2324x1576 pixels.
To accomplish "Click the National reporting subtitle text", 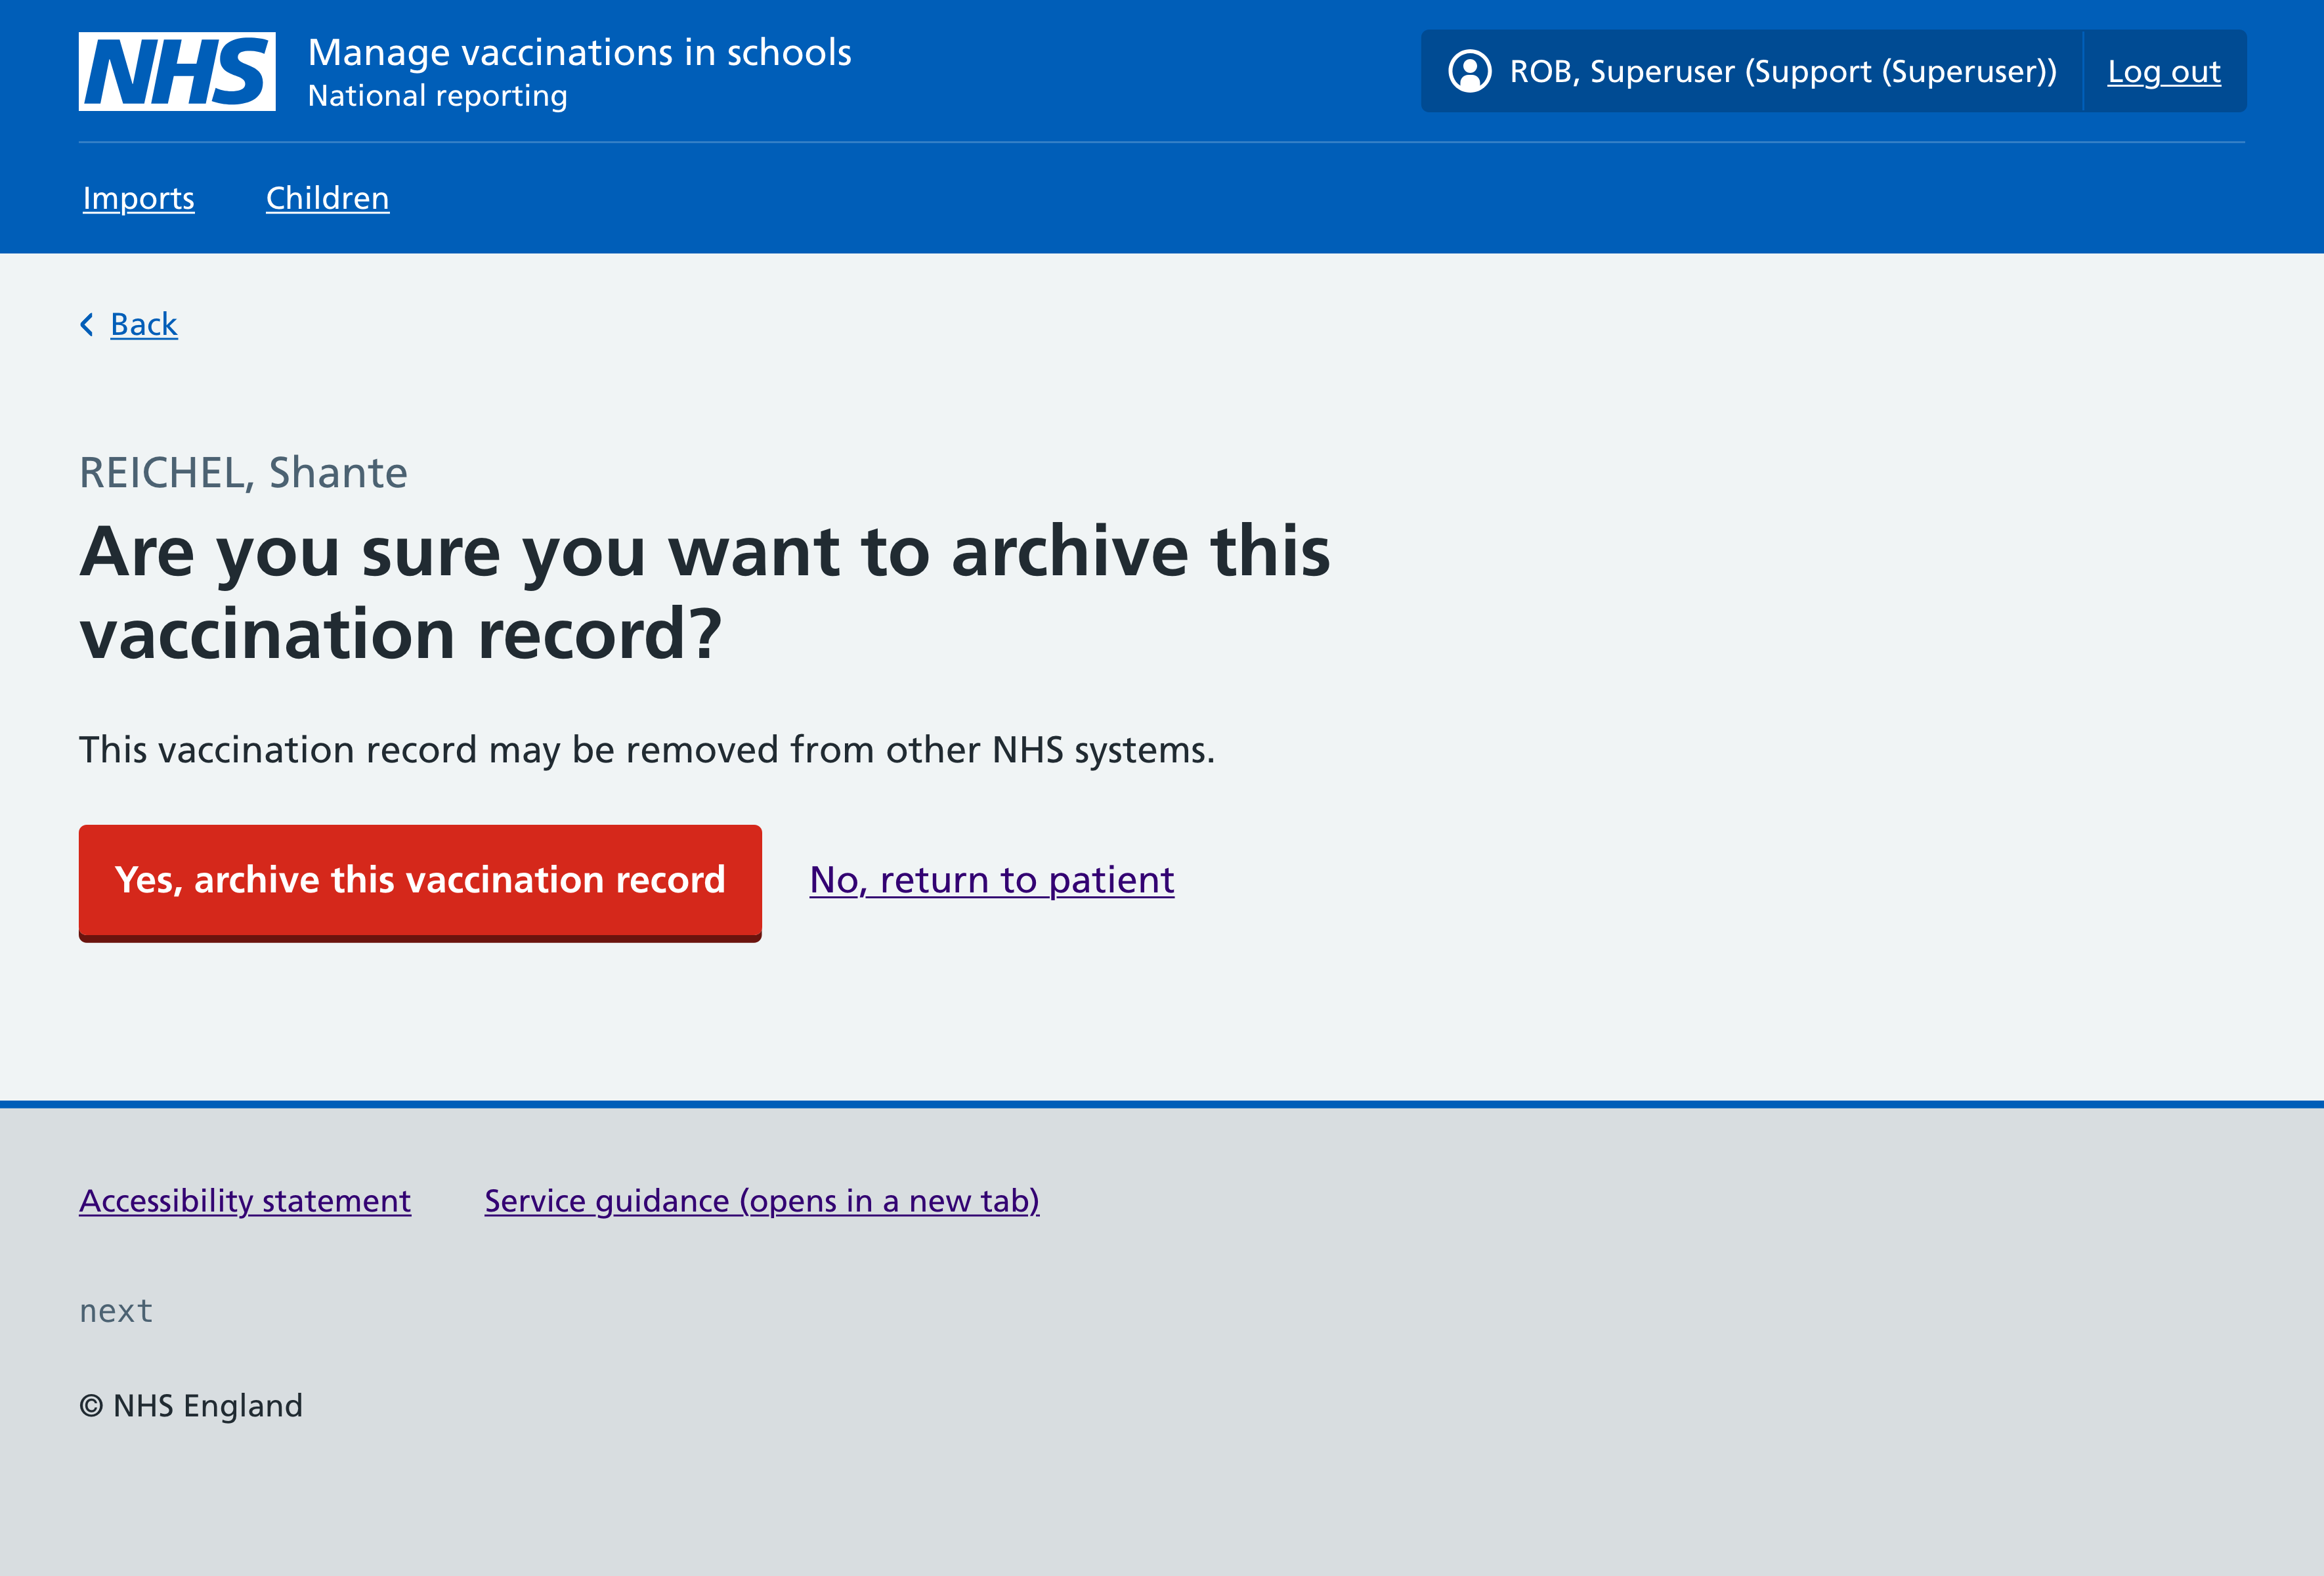I will point(437,96).
